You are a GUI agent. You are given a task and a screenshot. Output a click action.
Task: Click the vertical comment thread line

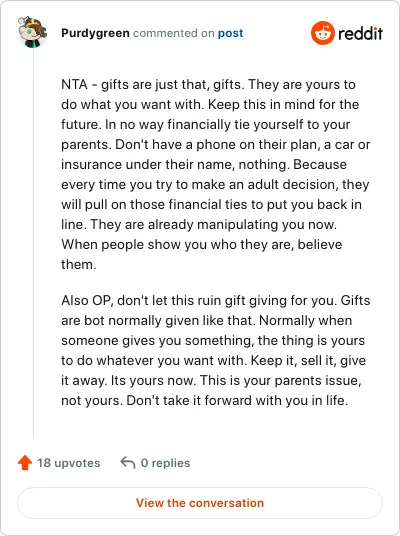click(x=34, y=243)
